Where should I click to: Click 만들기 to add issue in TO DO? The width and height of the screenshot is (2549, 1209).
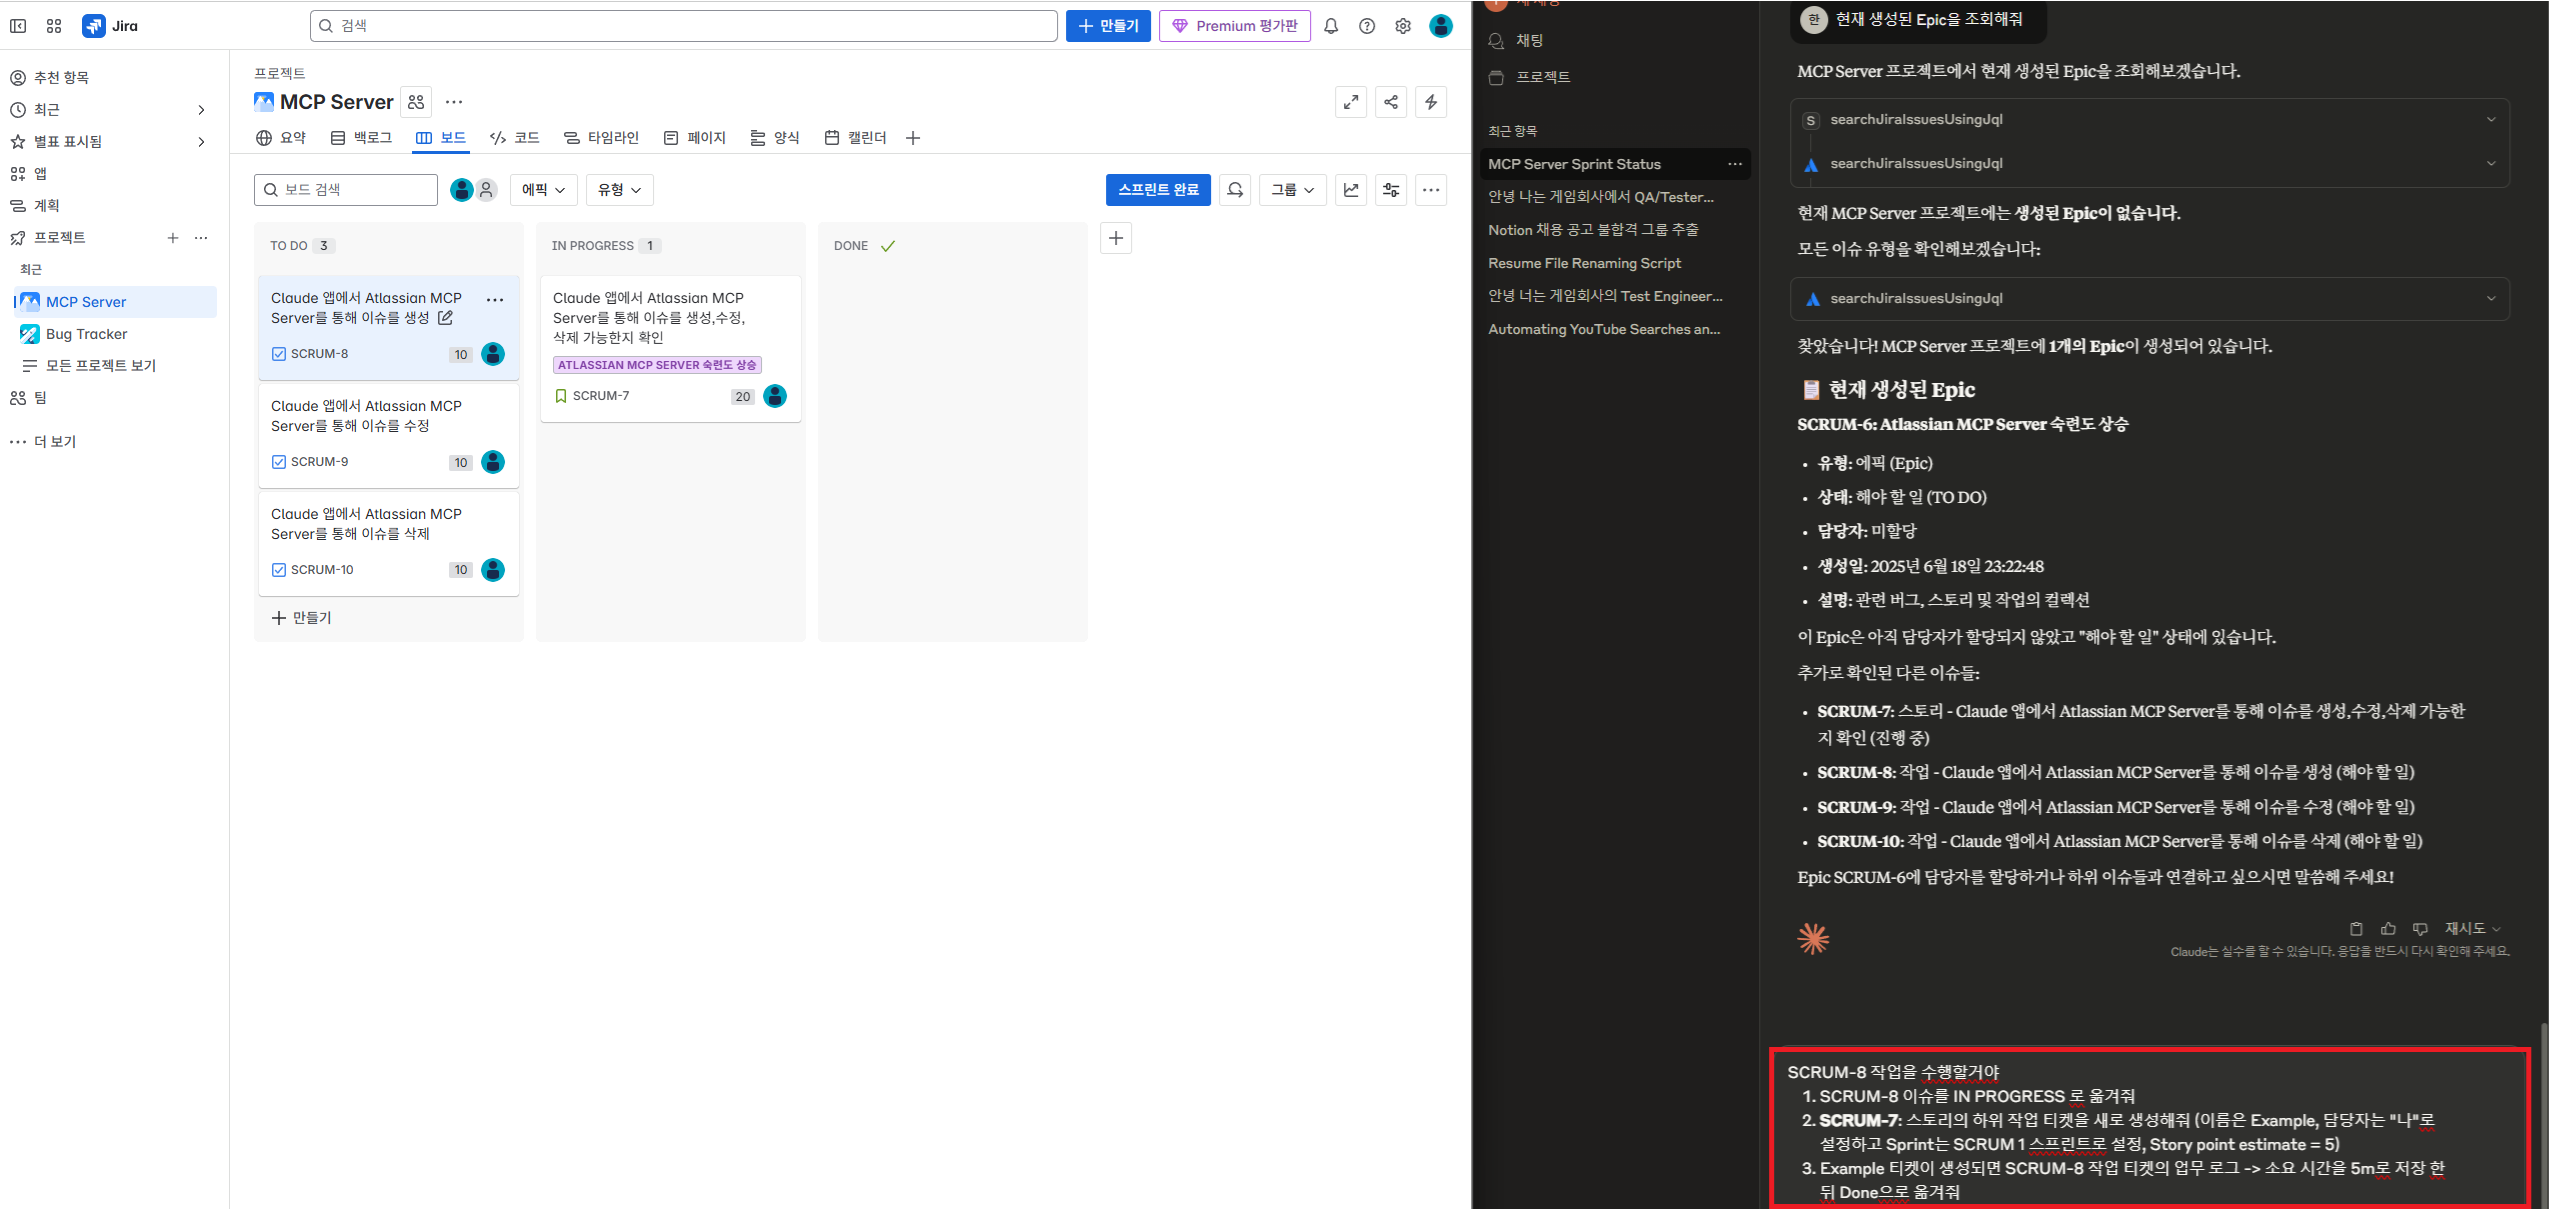coord(302,618)
